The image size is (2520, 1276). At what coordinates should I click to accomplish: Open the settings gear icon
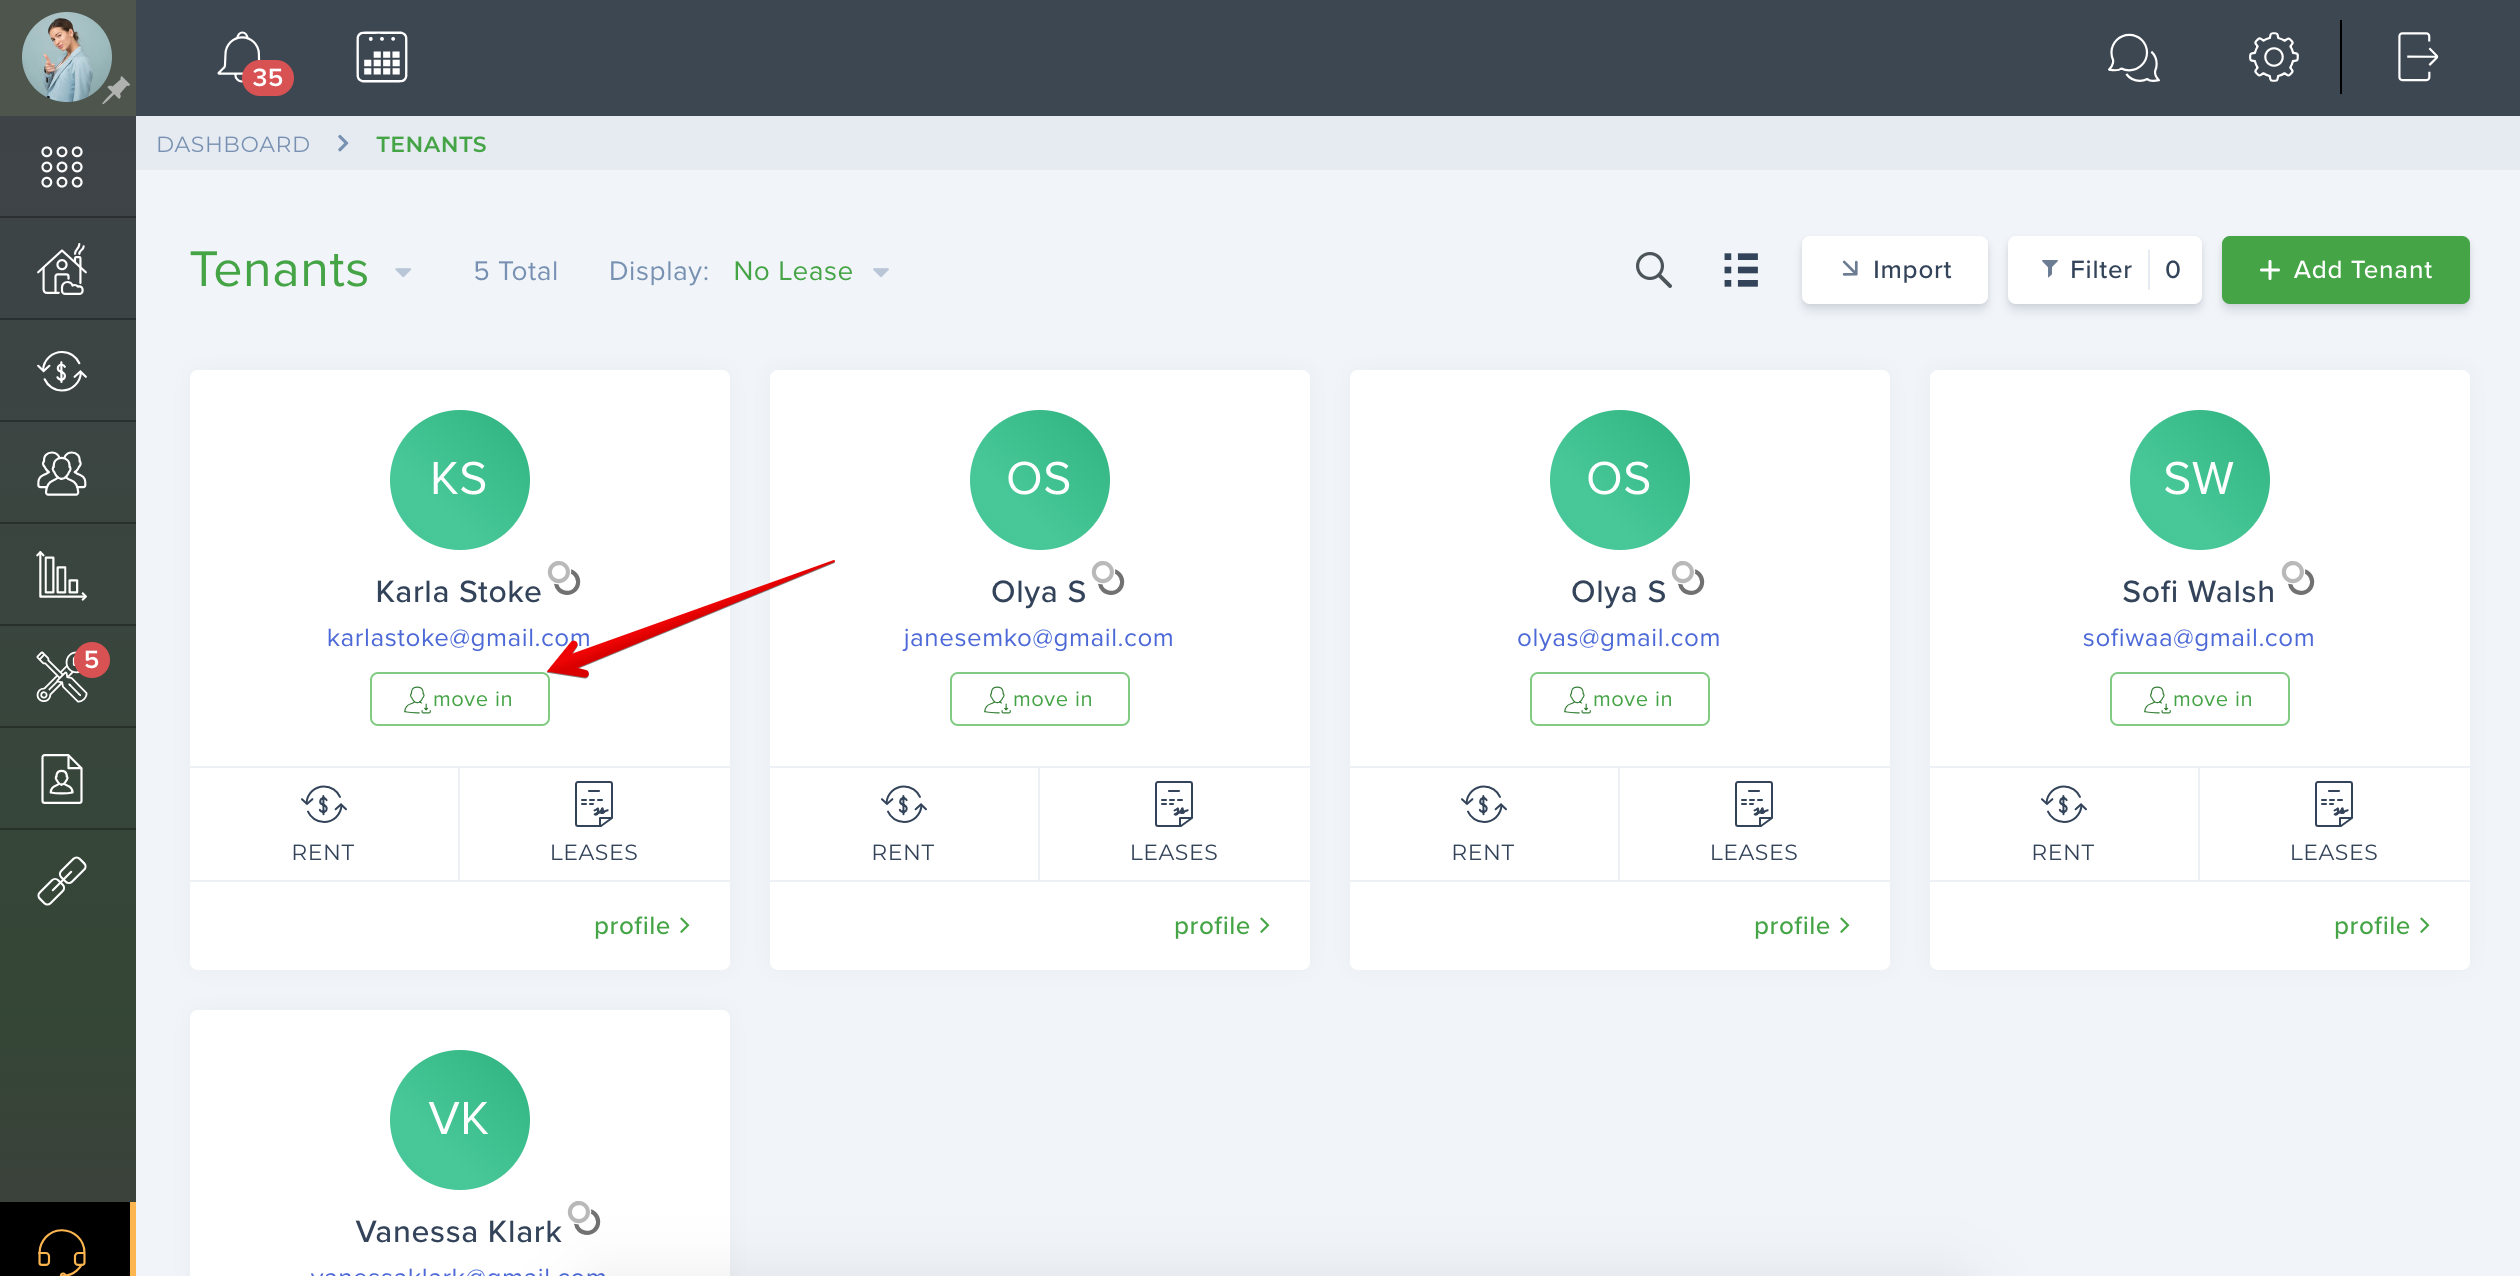click(x=2273, y=57)
